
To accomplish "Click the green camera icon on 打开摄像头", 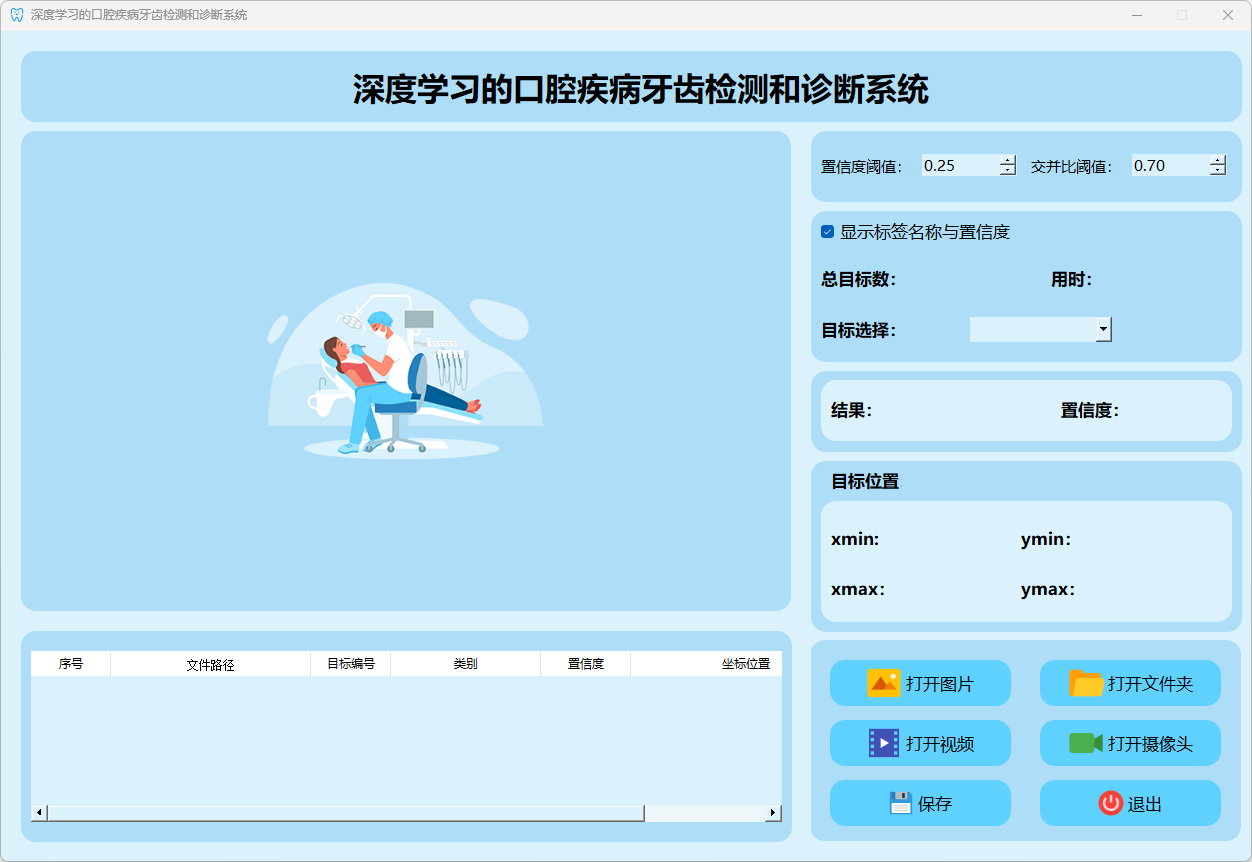I will coord(1085,743).
